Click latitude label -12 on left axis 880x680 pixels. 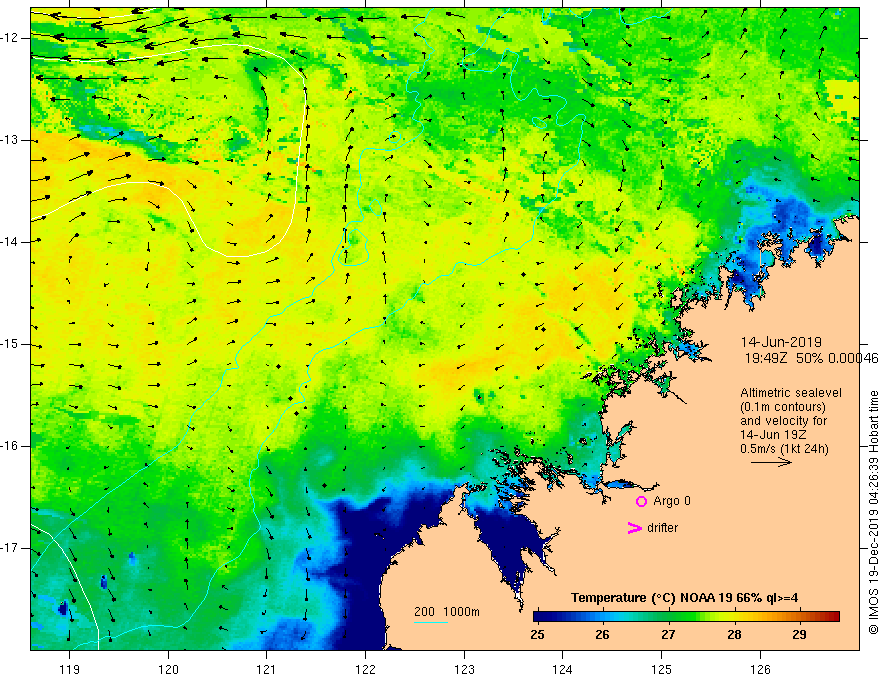[10, 38]
